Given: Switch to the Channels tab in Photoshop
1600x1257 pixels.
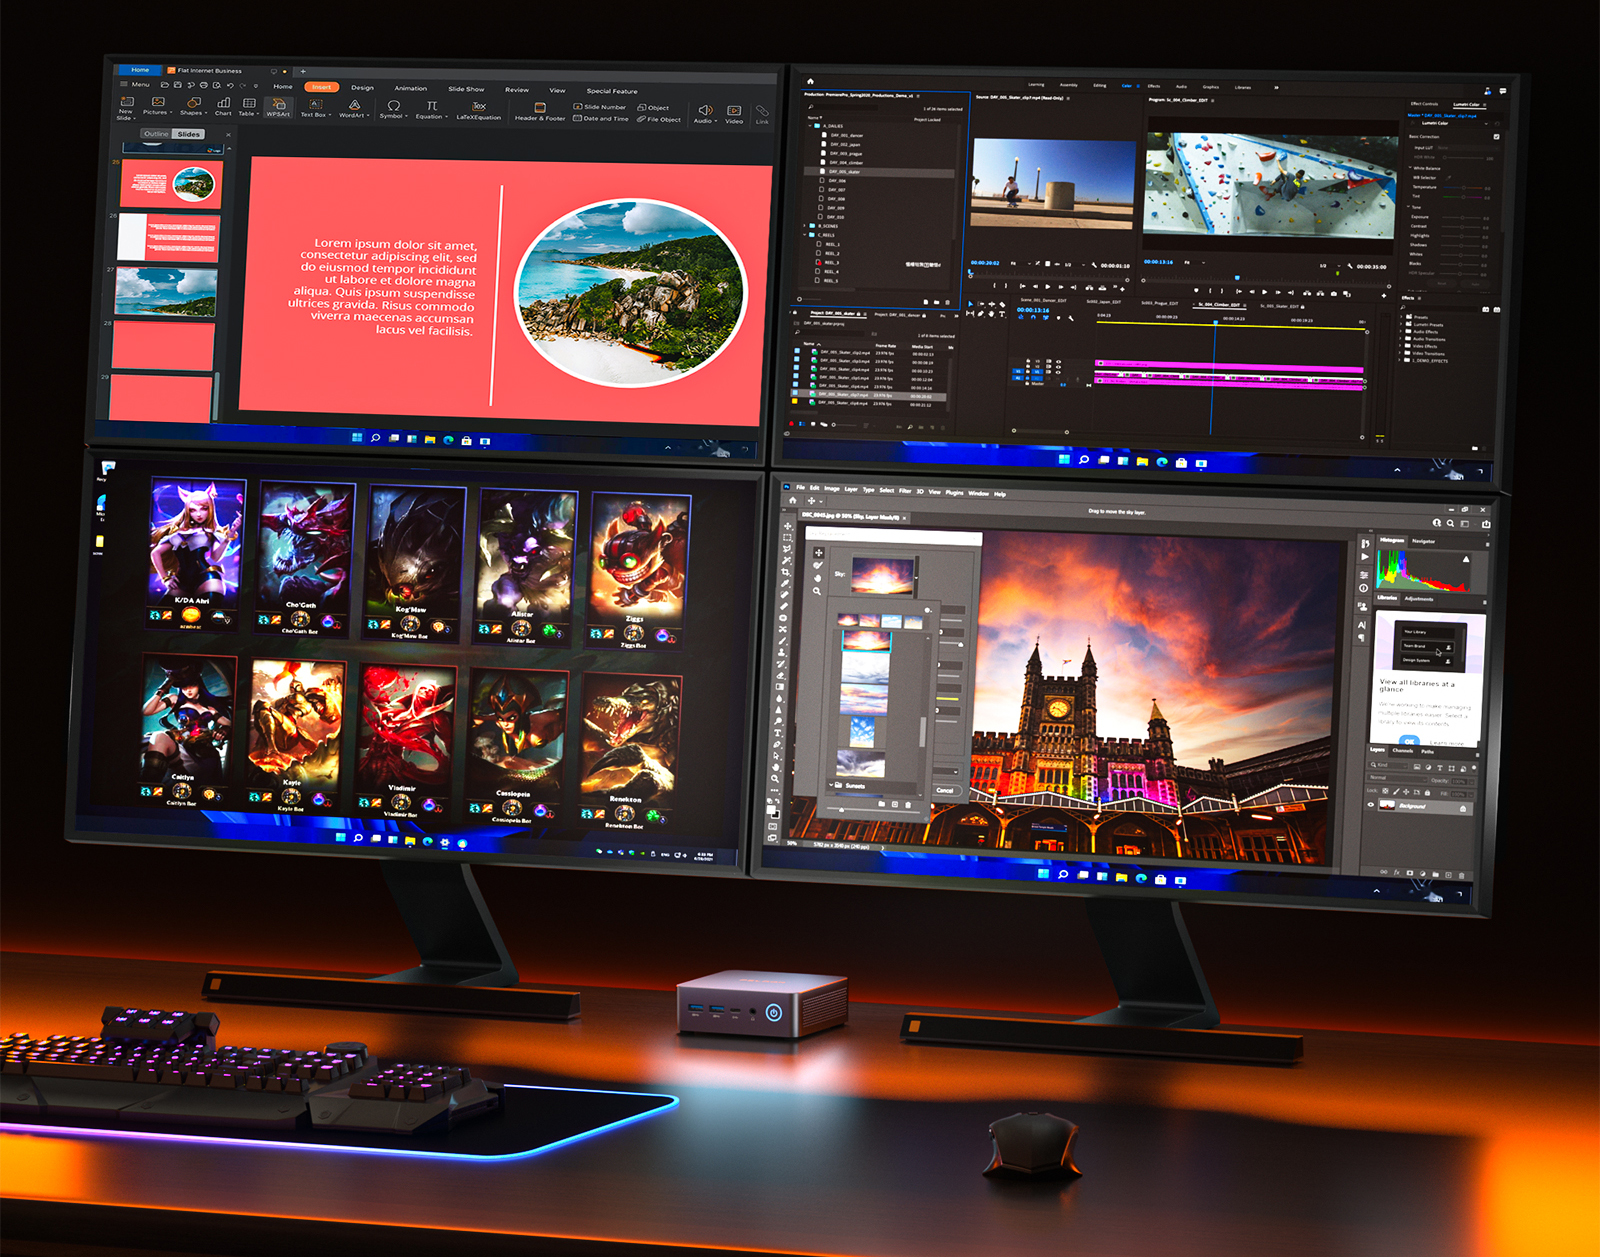Looking at the screenshot, I should pyautogui.click(x=1403, y=750).
